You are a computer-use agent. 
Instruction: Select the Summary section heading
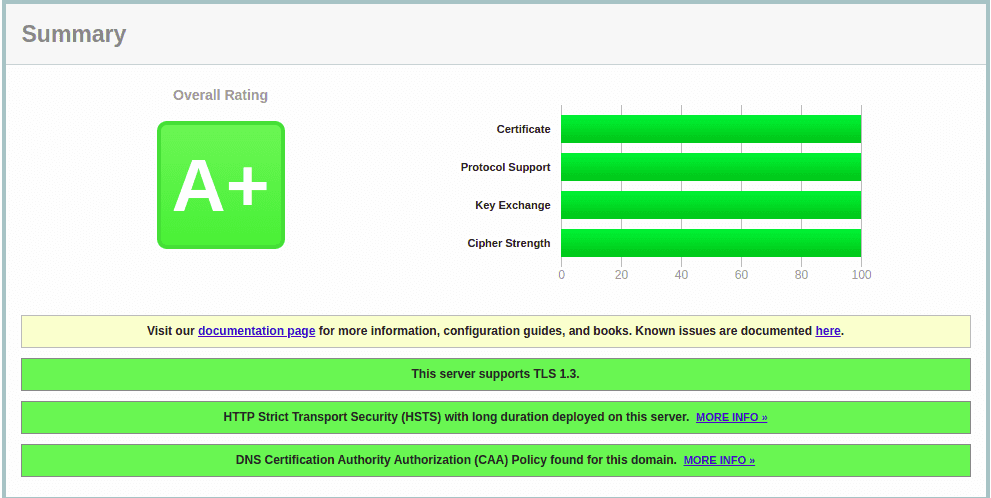pos(74,34)
